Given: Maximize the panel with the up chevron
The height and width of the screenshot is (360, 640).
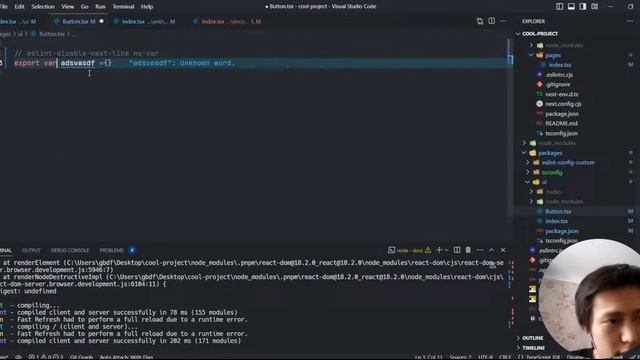Looking at the screenshot, I should [491, 250].
